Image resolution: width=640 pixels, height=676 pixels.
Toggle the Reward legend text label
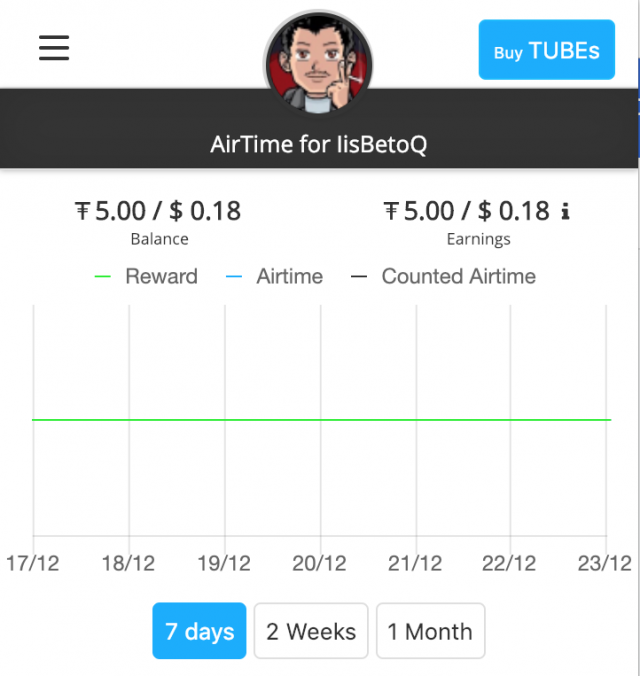pos(161,277)
